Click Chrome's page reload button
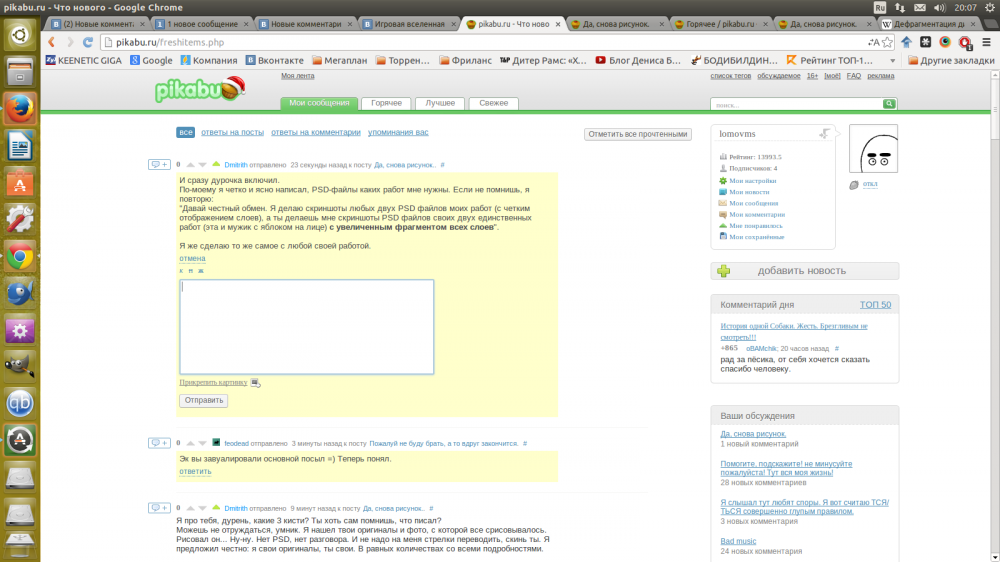Image resolution: width=1000 pixels, height=562 pixels. (88, 42)
